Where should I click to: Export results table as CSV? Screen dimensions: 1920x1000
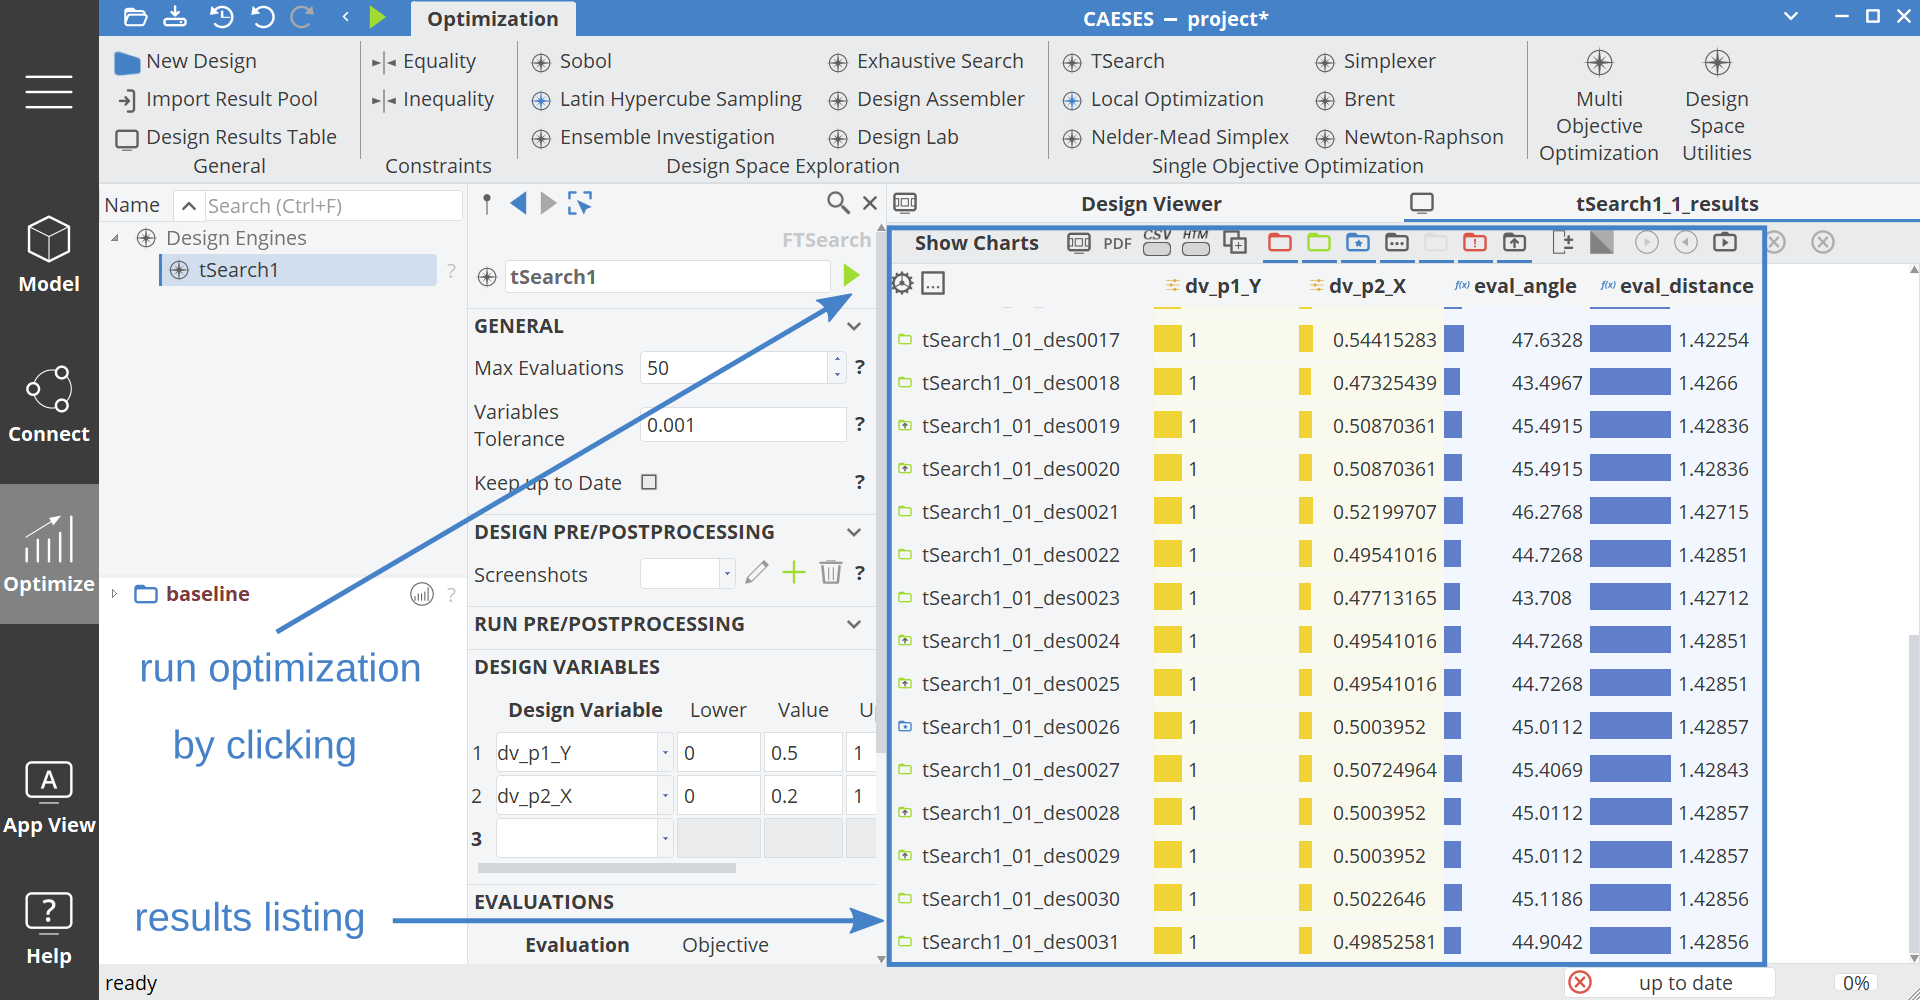pyautogui.click(x=1157, y=242)
